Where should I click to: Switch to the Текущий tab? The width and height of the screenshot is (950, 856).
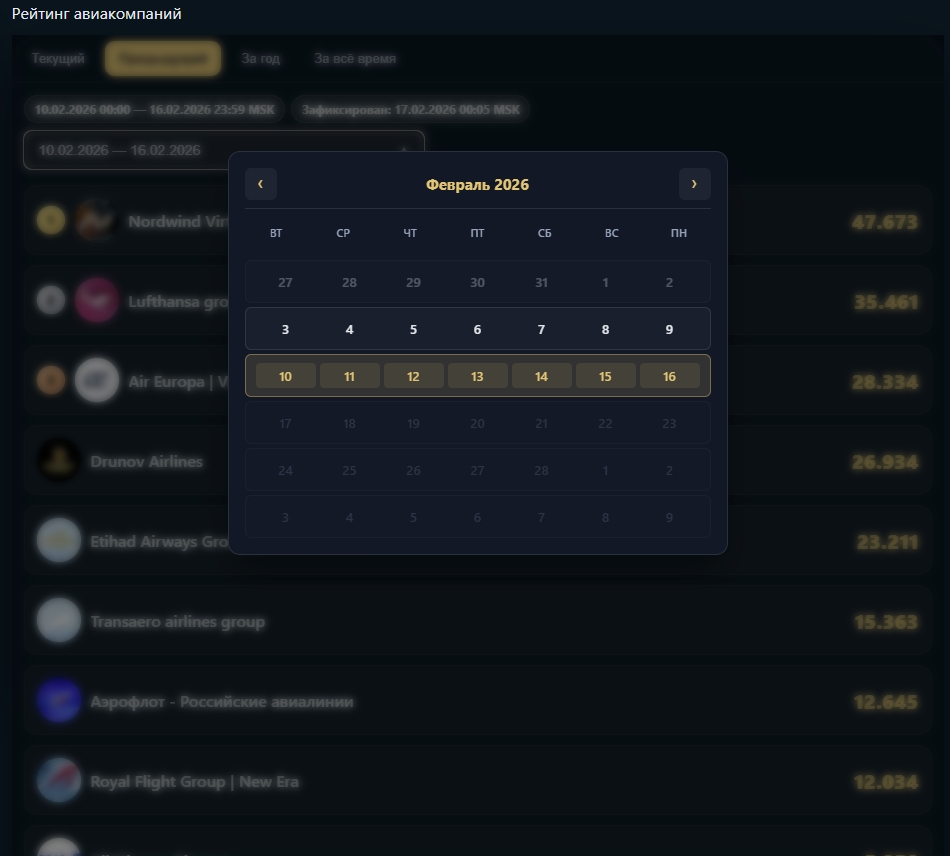tap(58, 59)
